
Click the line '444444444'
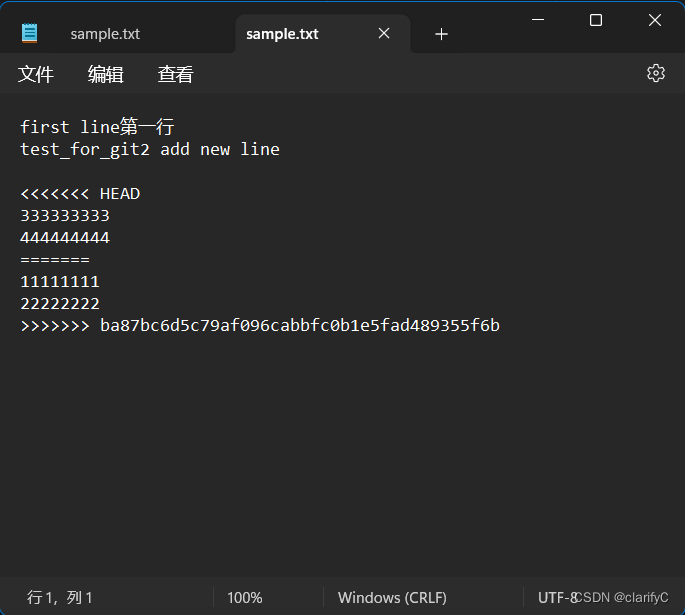coord(65,238)
